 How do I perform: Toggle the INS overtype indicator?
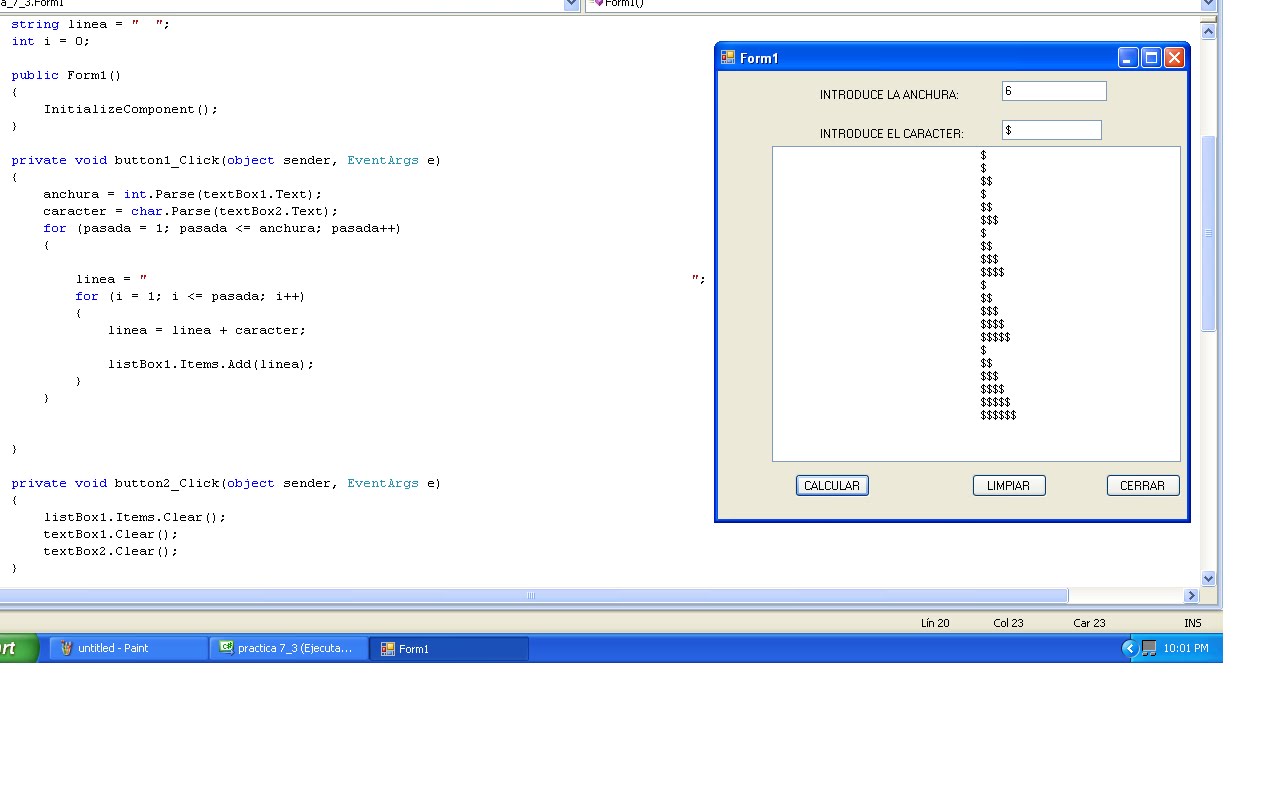(x=1192, y=622)
